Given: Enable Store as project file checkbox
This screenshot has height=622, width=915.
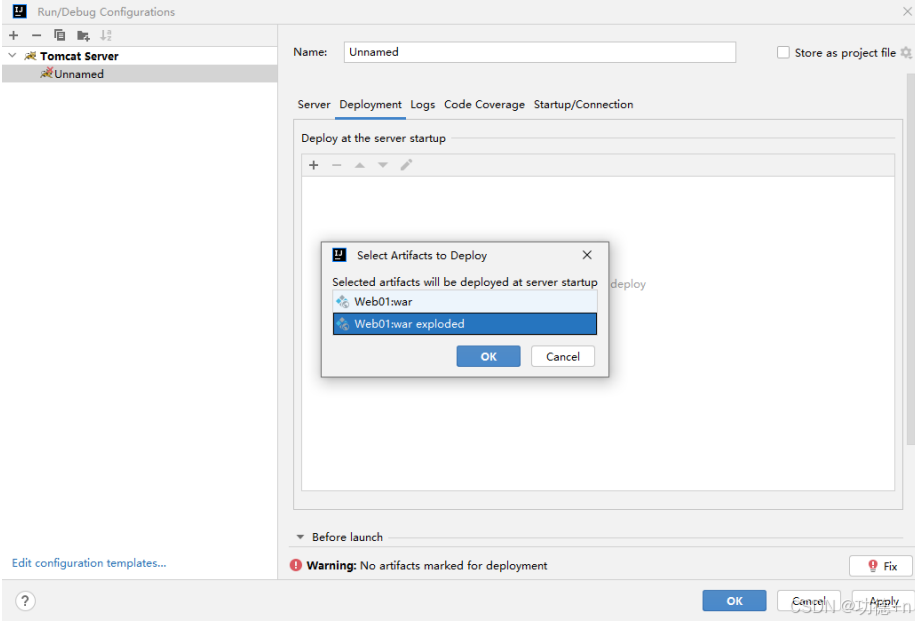Looking at the screenshot, I should pos(783,53).
